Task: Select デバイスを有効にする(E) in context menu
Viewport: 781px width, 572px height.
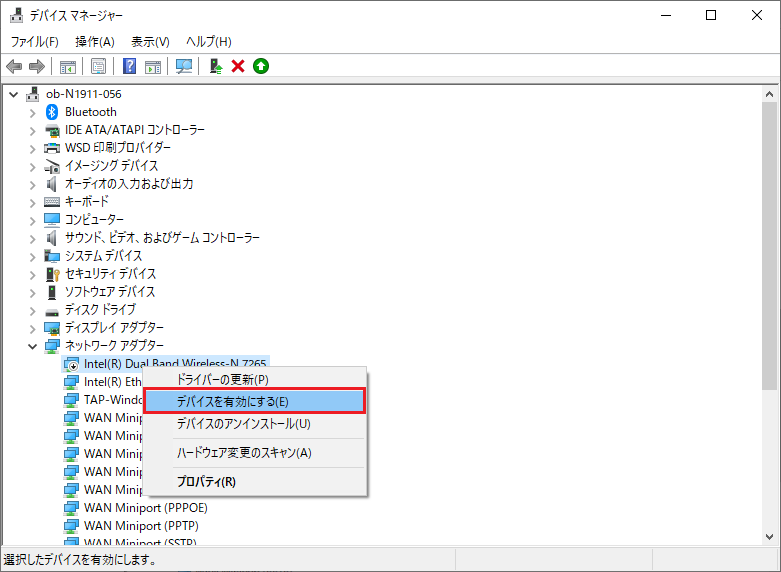Action: pyautogui.click(x=254, y=401)
